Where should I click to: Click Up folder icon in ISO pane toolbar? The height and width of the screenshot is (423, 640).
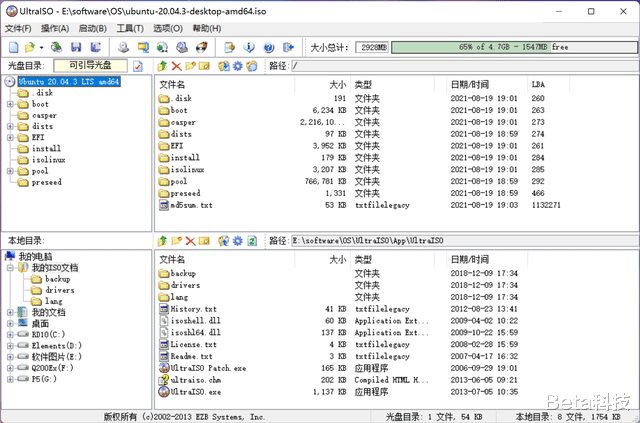click(162, 66)
